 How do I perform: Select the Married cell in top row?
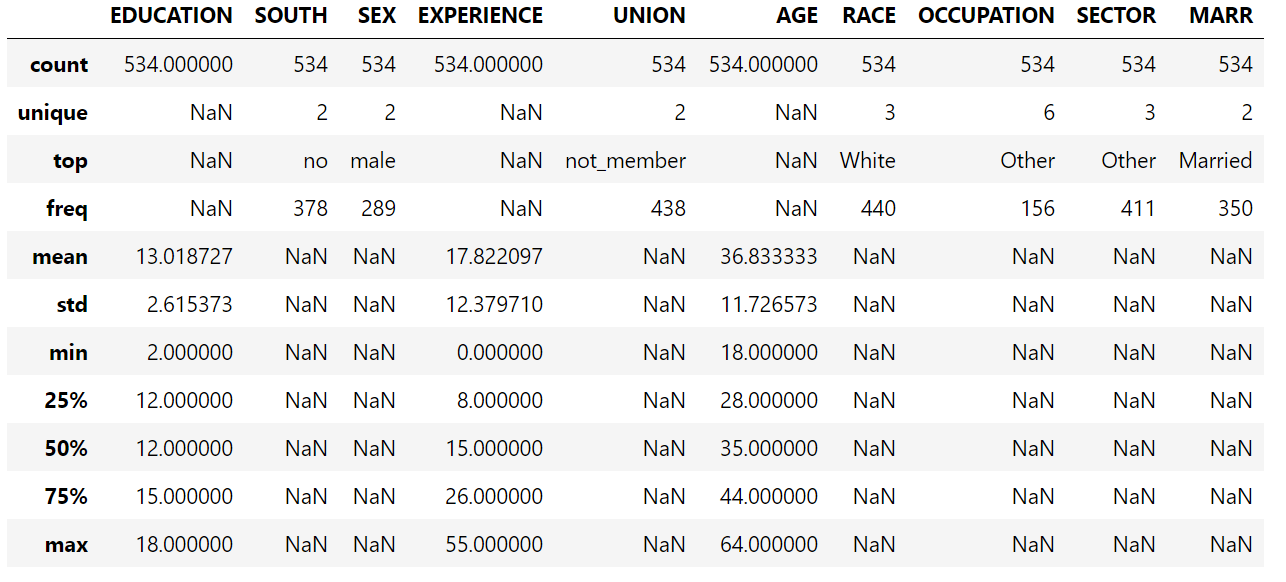(1216, 161)
